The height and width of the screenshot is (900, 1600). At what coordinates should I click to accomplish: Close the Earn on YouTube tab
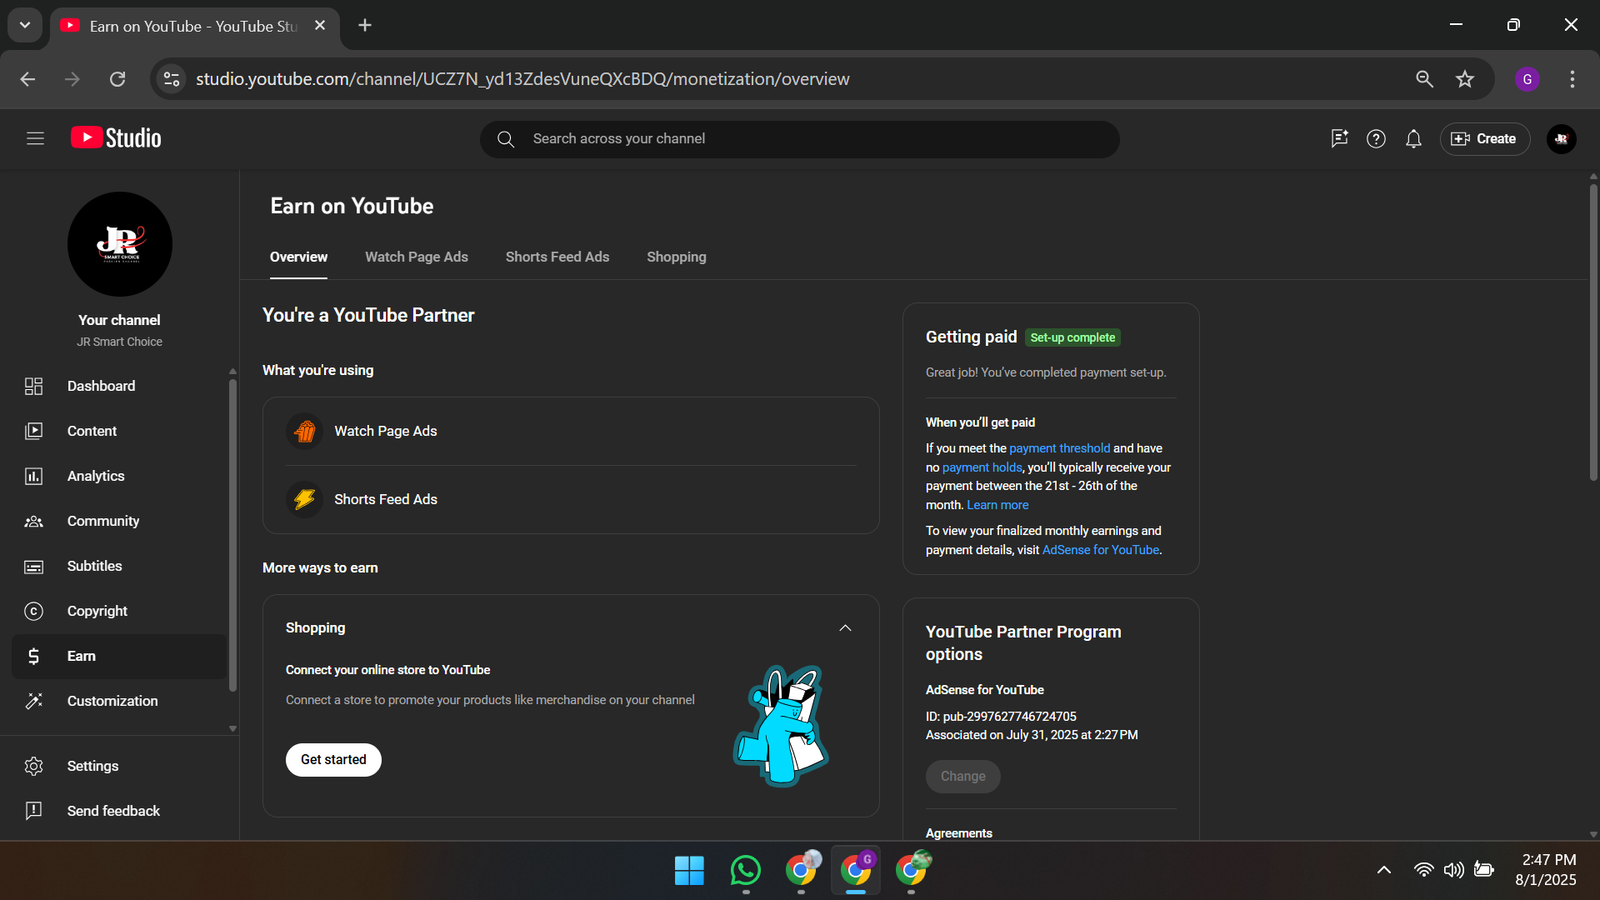pyautogui.click(x=320, y=25)
